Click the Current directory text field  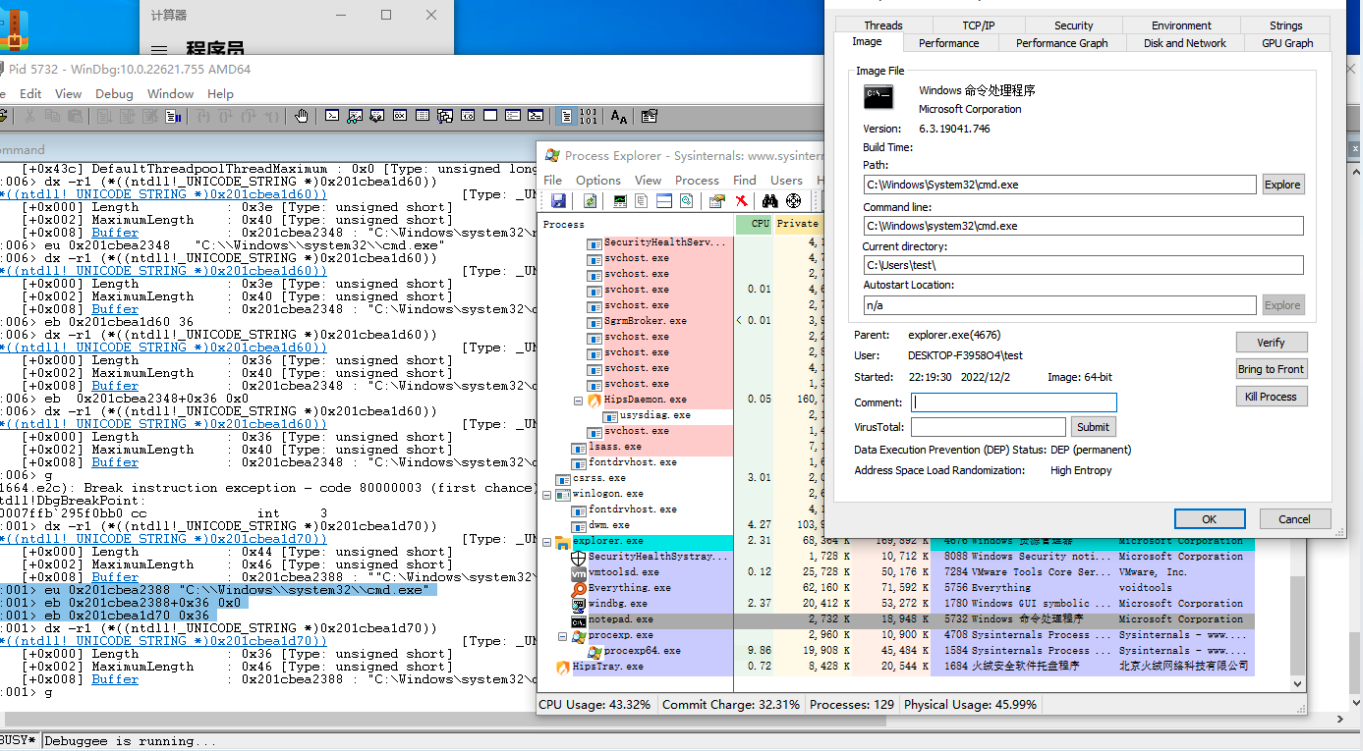1083,265
